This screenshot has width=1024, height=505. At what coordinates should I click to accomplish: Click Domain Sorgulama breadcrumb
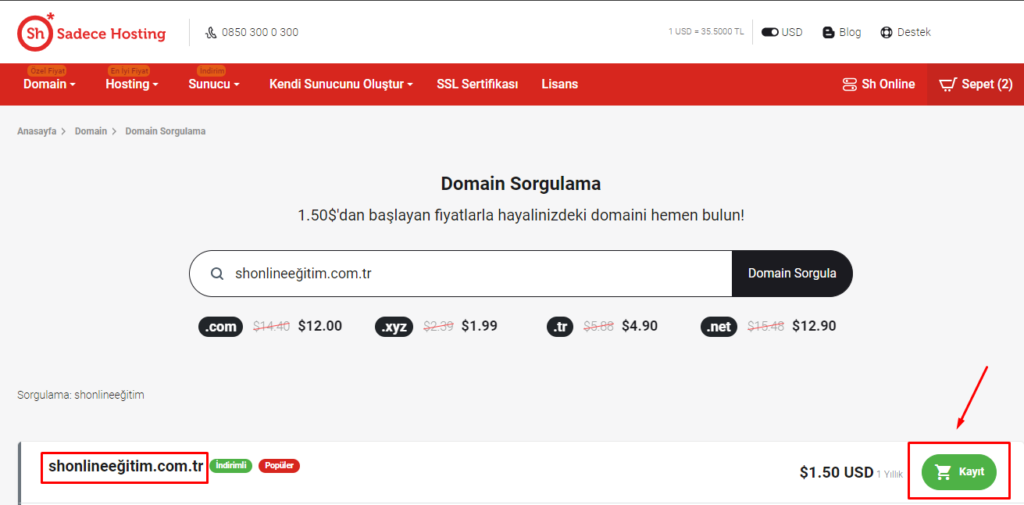click(165, 131)
